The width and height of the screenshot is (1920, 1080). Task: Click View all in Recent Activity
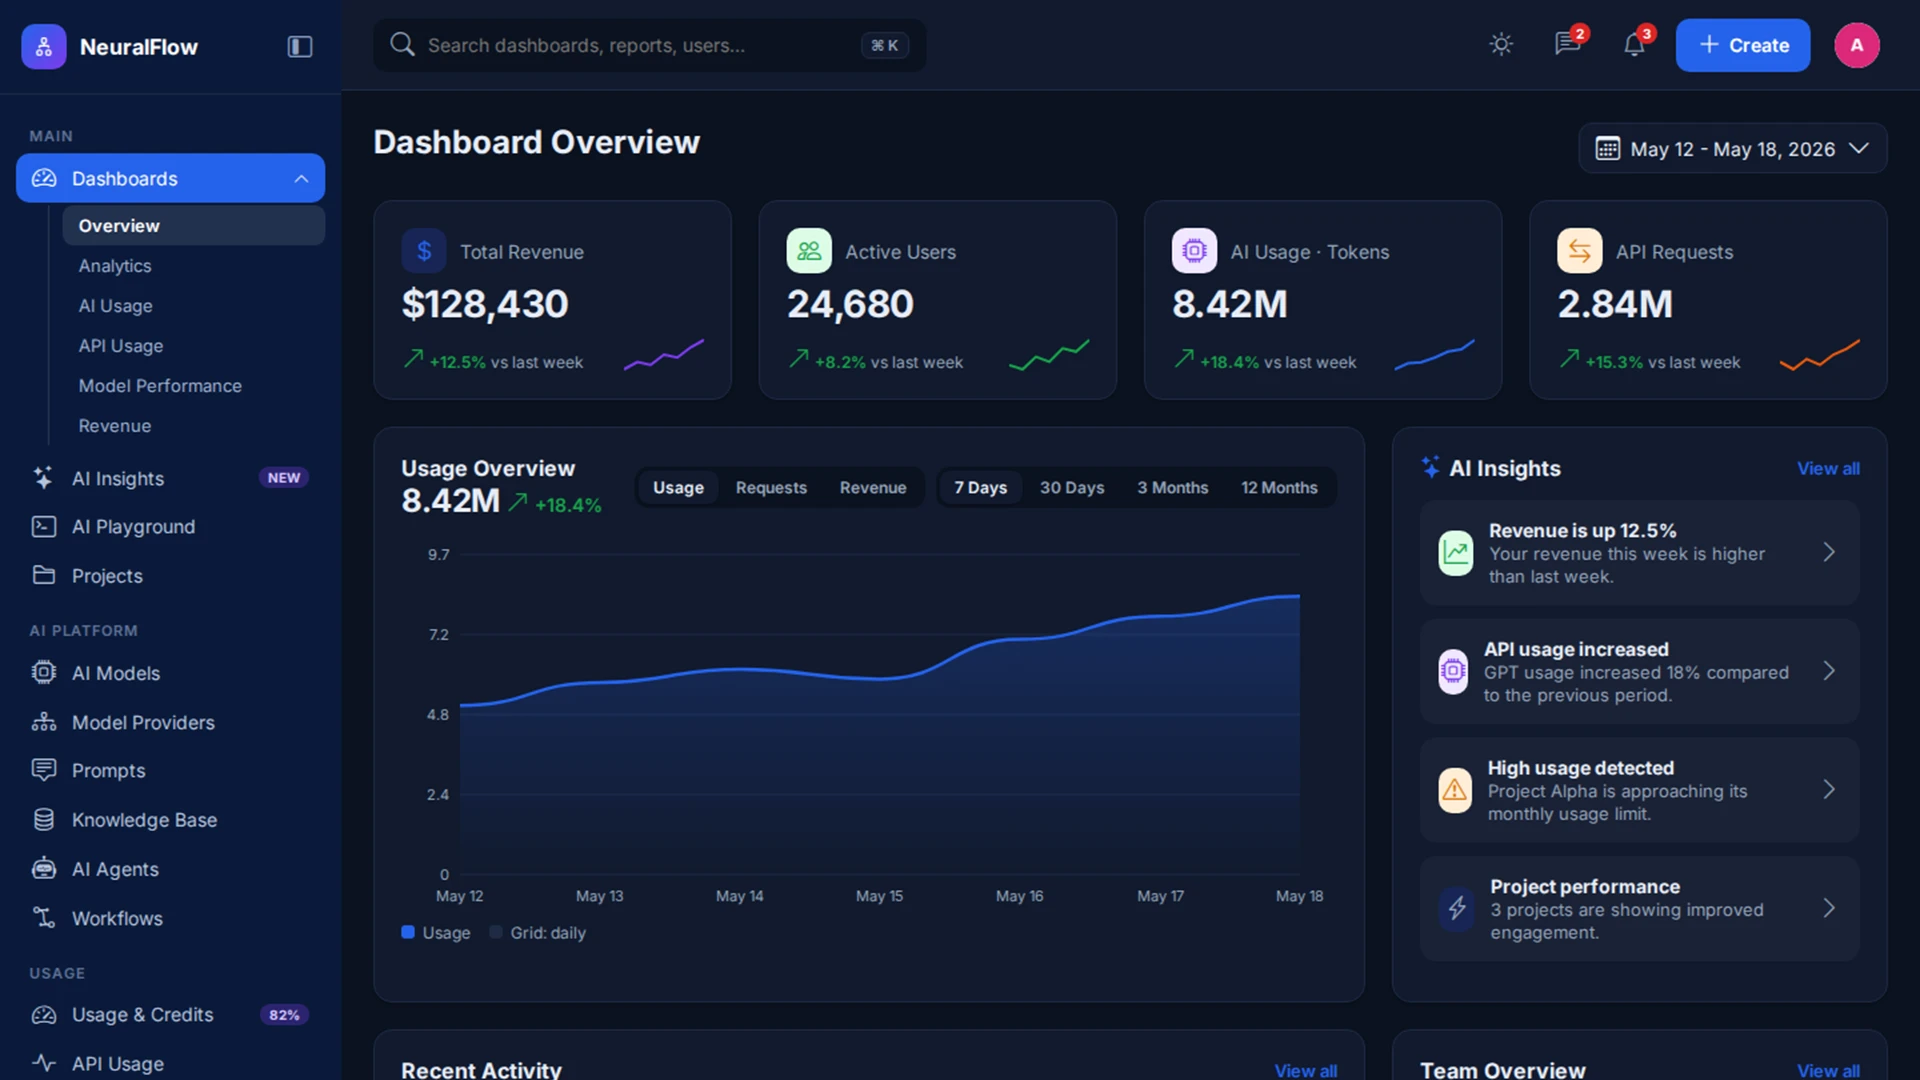point(1305,1070)
